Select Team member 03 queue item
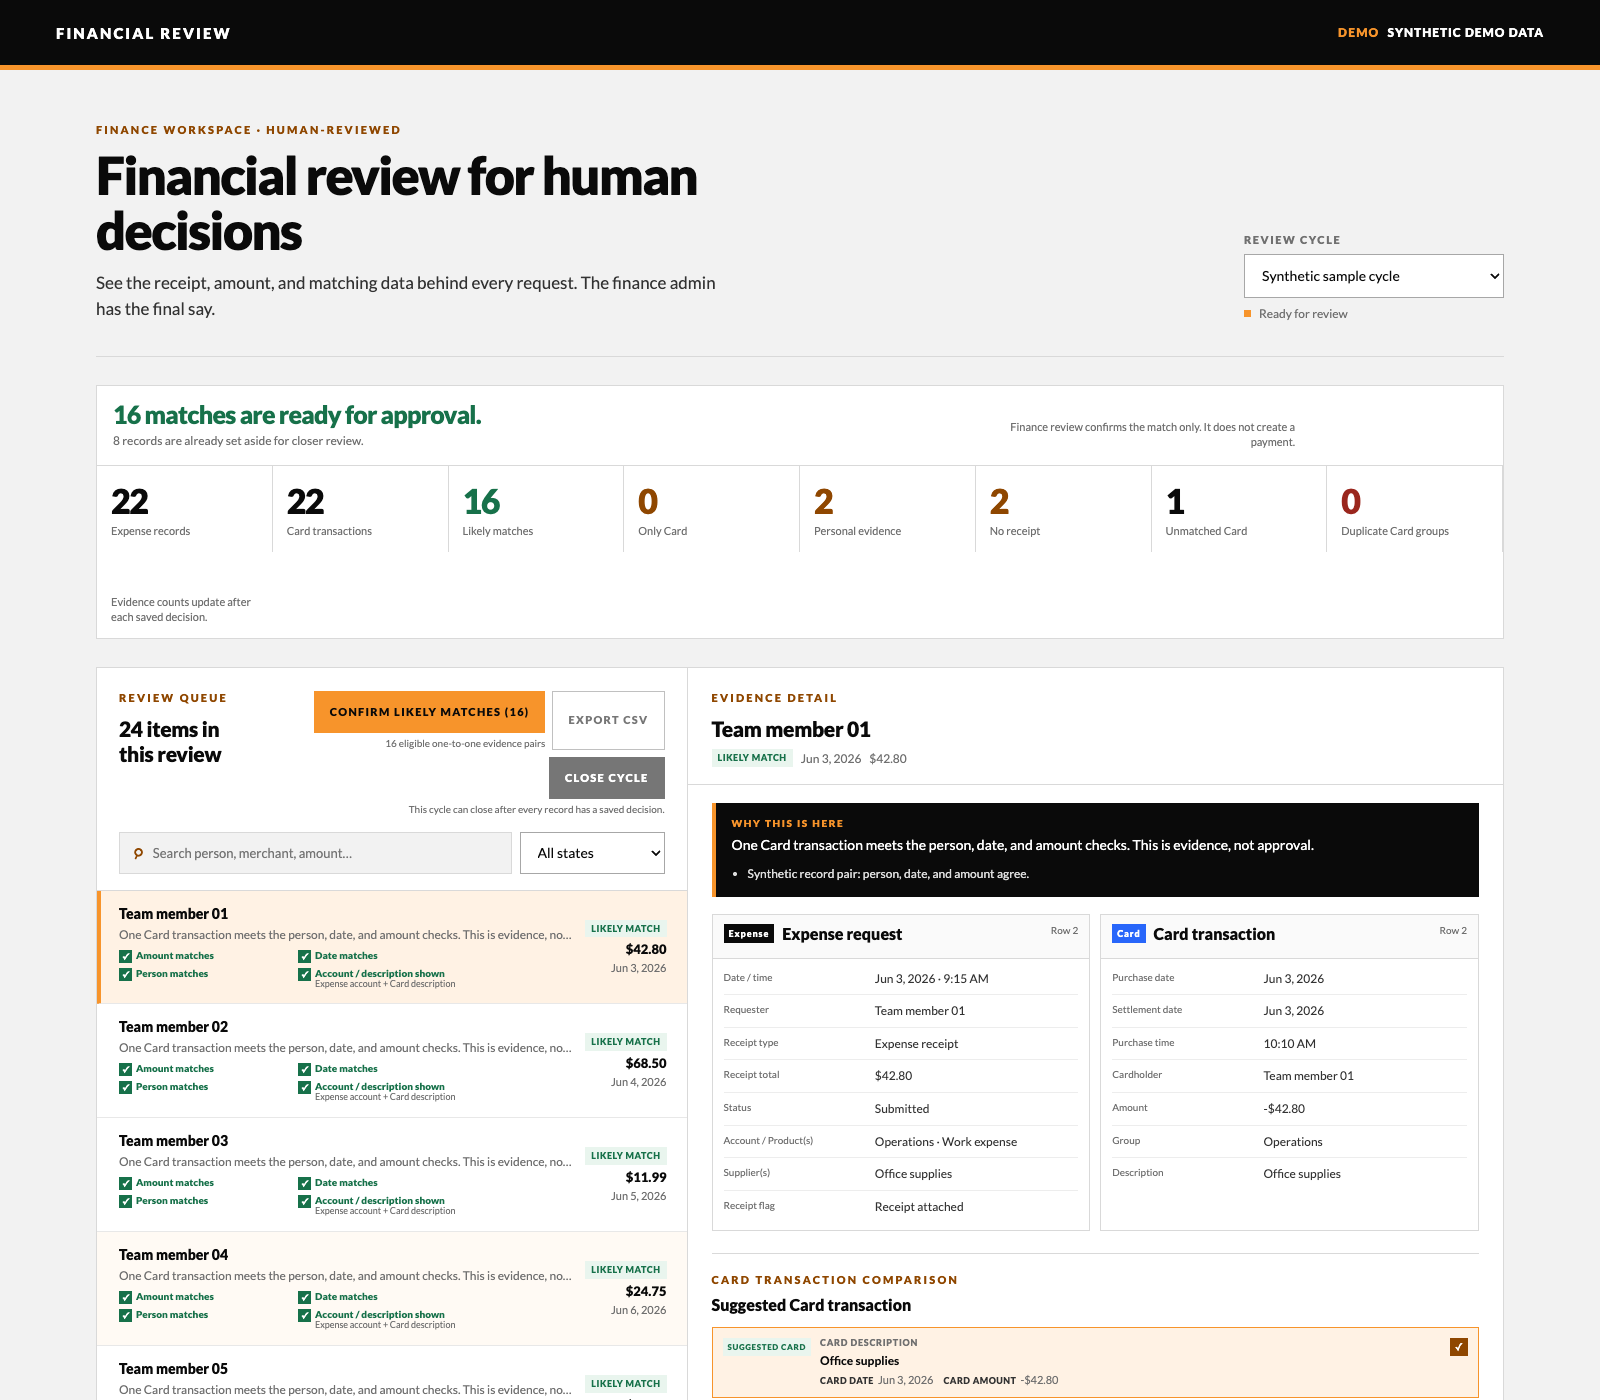Image resolution: width=1600 pixels, height=1400 pixels. tap(392, 1175)
